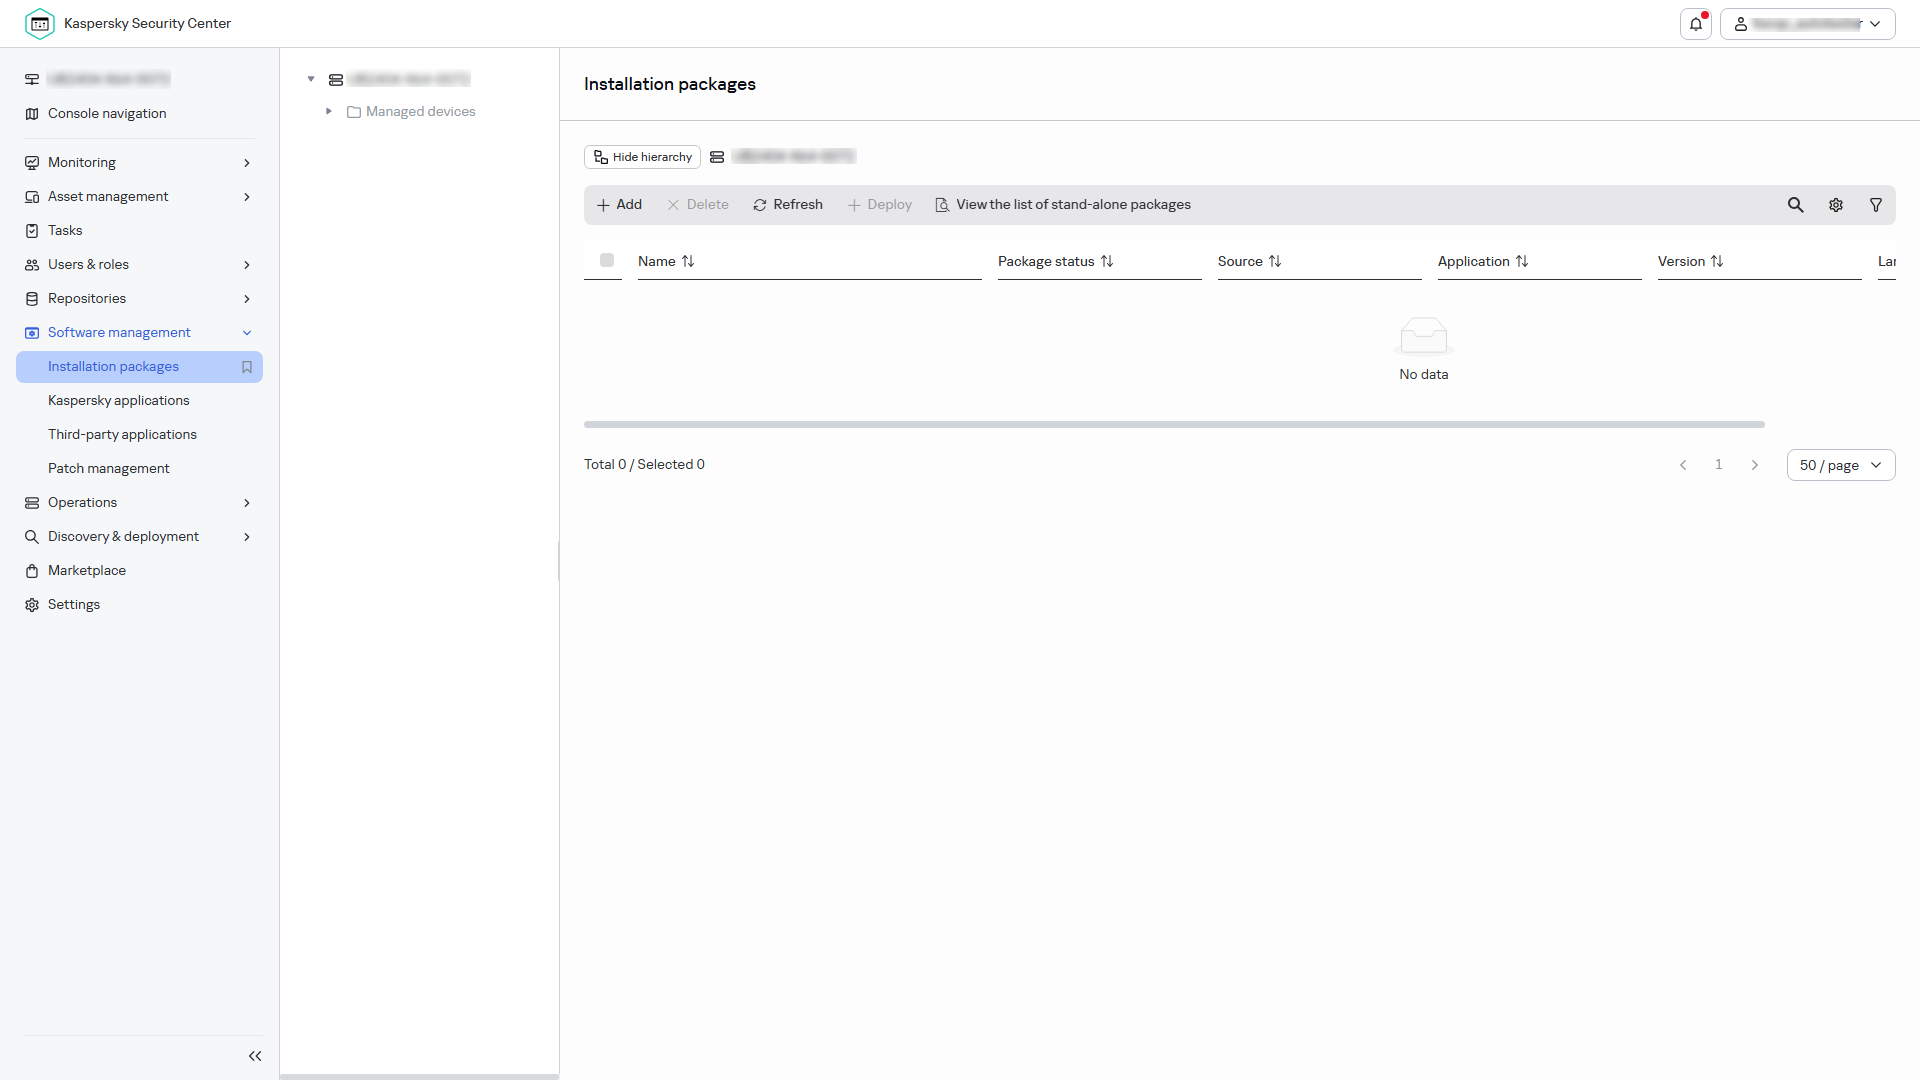Open the table search magnifier
This screenshot has height=1080, width=1920.
(x=1796, y=205)
